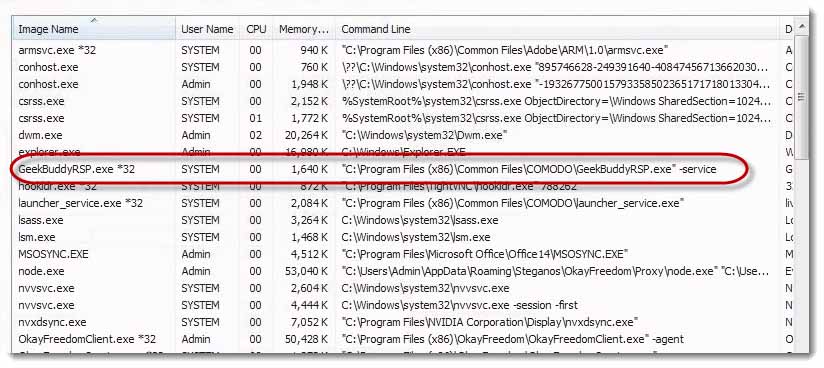Select OkayFreedomClient.exe *32 process
Viewport: 824px width, 368px height.
click(397, 339)
